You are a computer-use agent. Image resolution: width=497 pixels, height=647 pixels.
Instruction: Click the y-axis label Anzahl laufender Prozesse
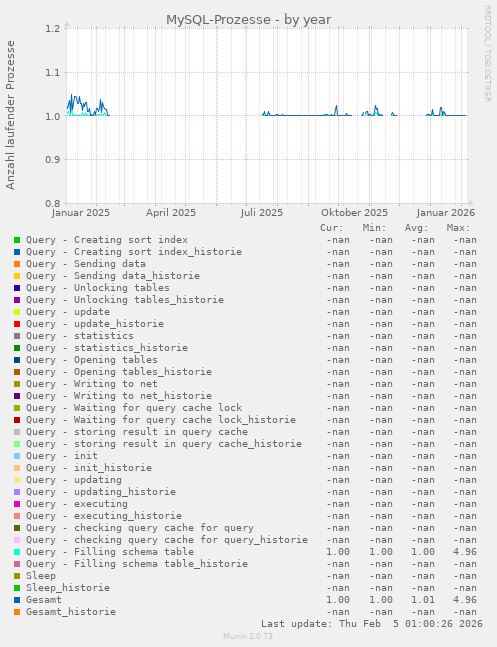[x=10, y=115]
